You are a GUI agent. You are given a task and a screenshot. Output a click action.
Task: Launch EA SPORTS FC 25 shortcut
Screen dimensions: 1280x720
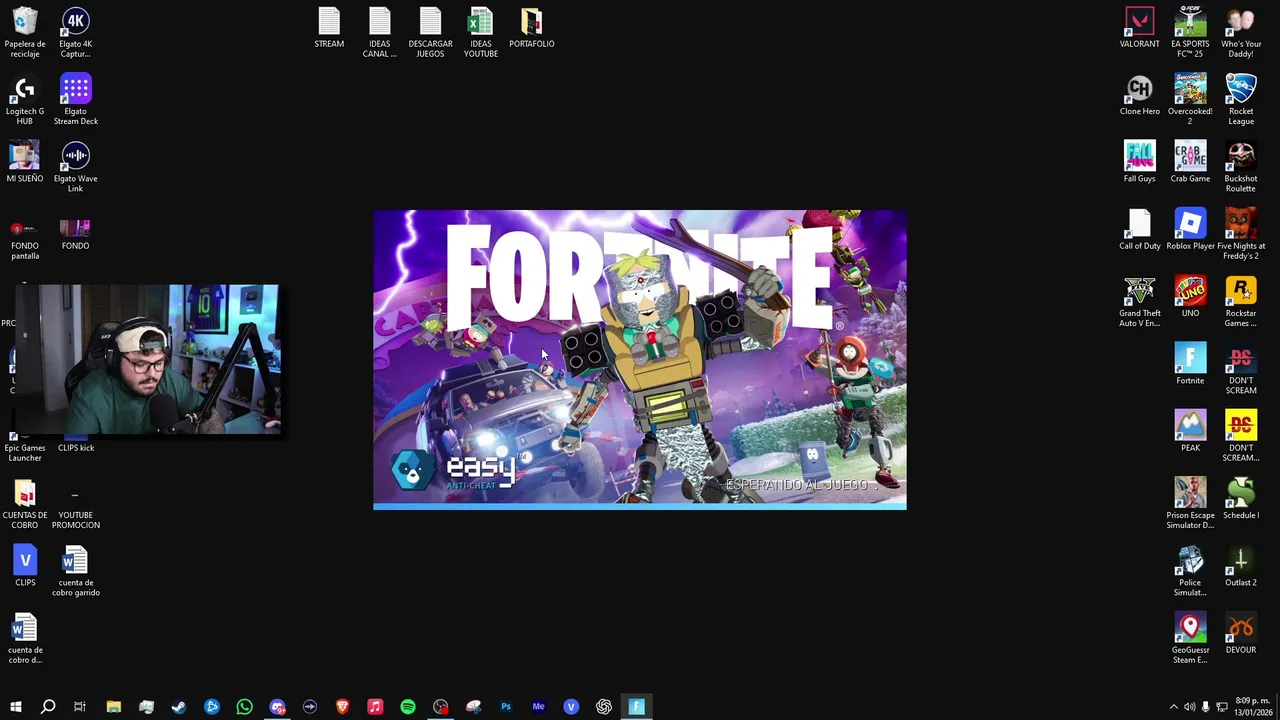[x=1190, y=32]
